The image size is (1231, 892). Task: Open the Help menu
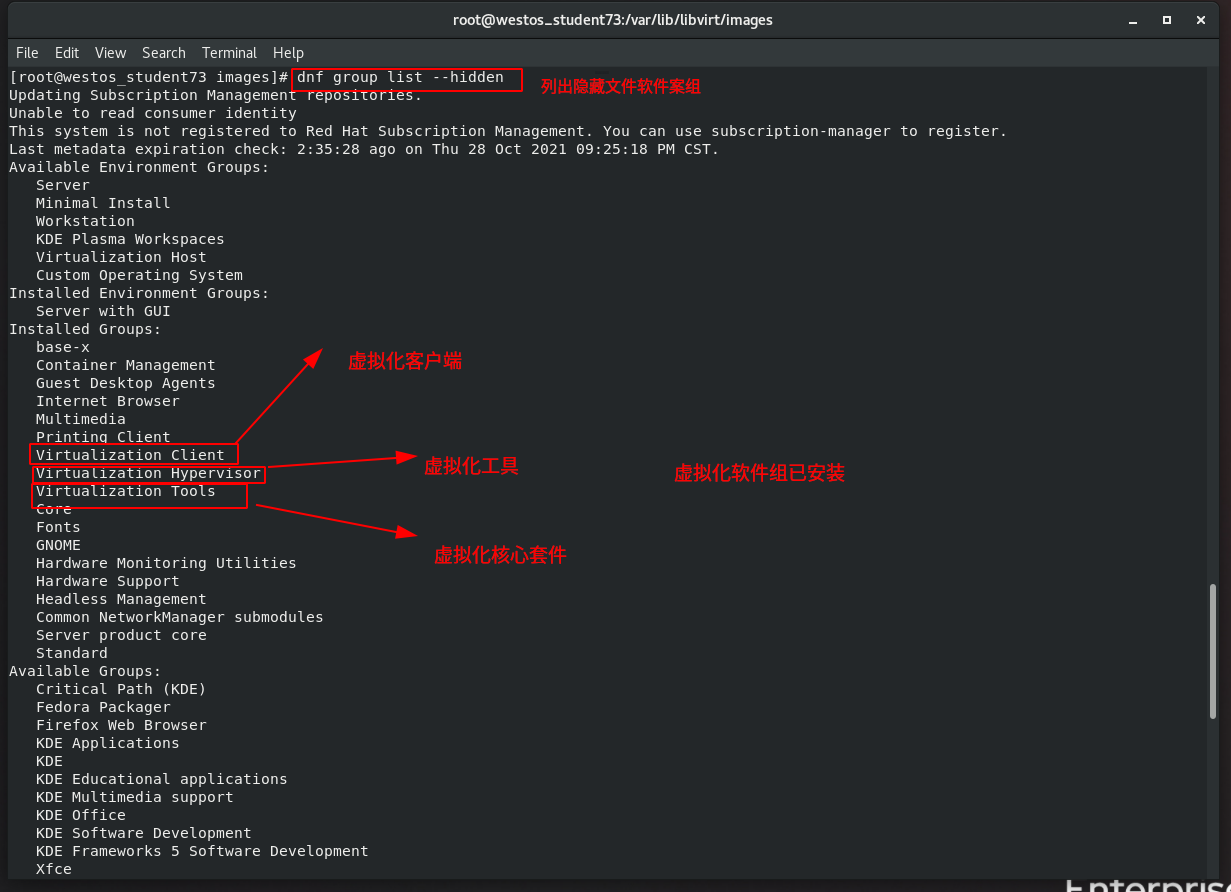tap(288, 53)
